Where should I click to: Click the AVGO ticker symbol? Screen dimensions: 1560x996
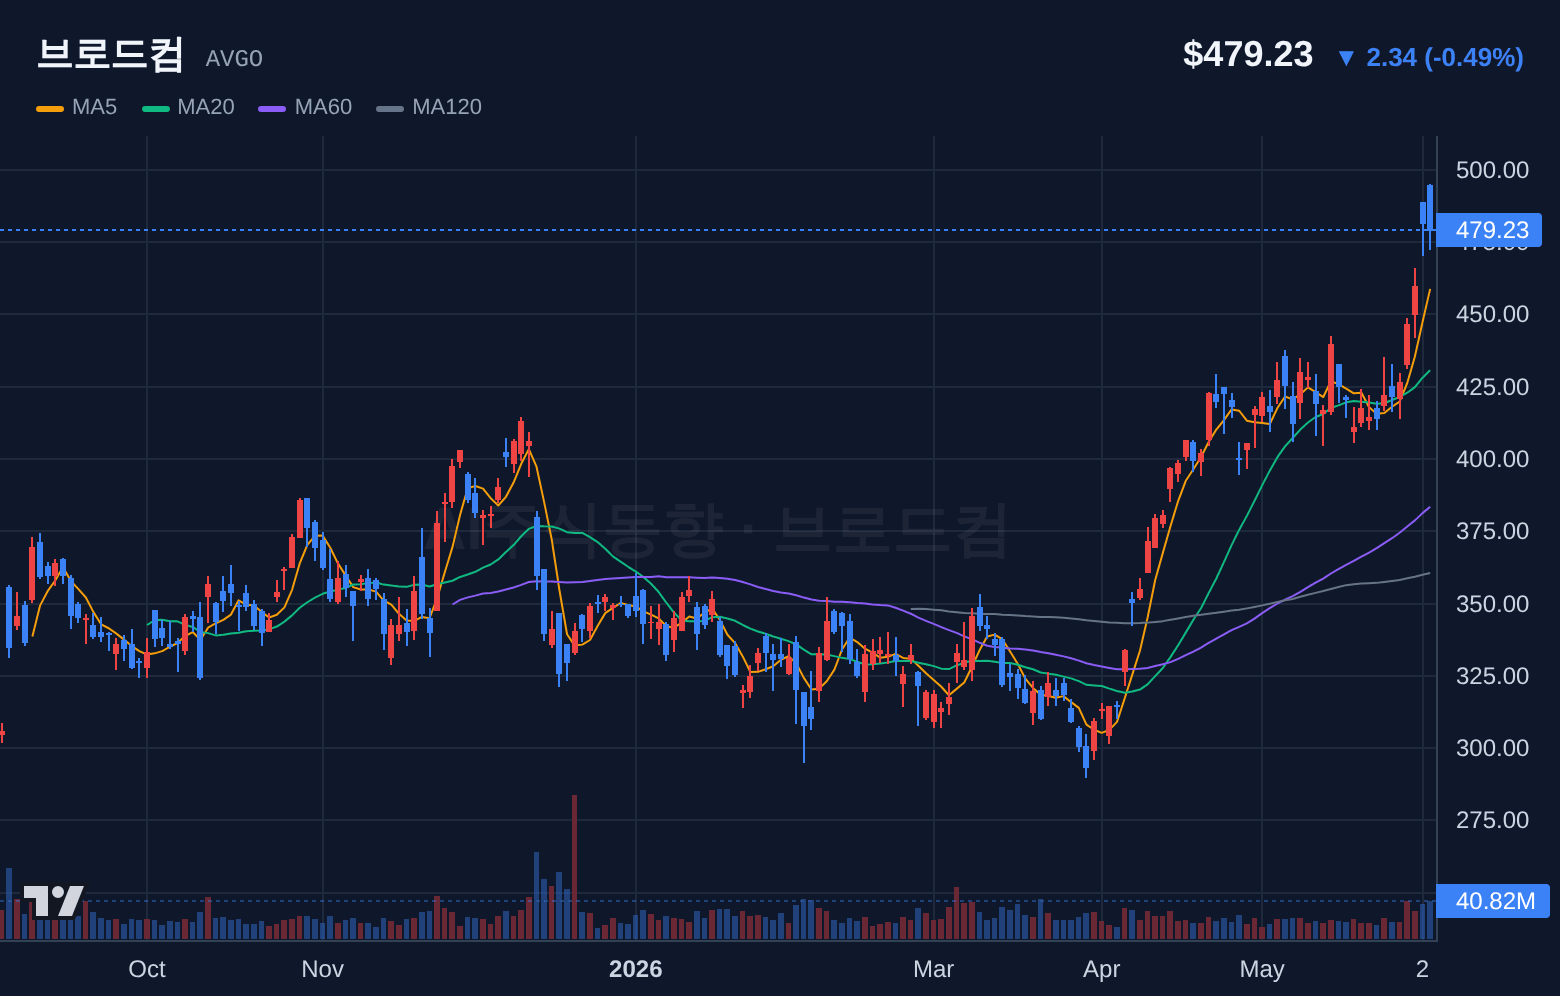234,59
